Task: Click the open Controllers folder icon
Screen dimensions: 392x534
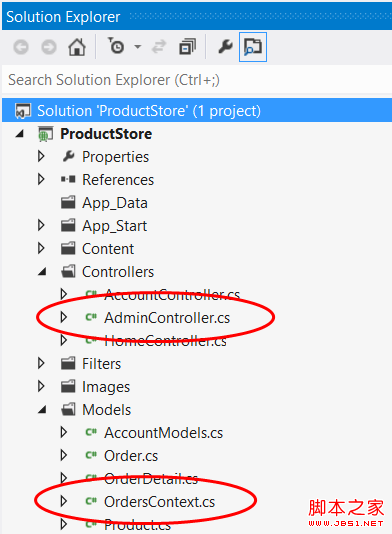Action: [x=68, y=271]
